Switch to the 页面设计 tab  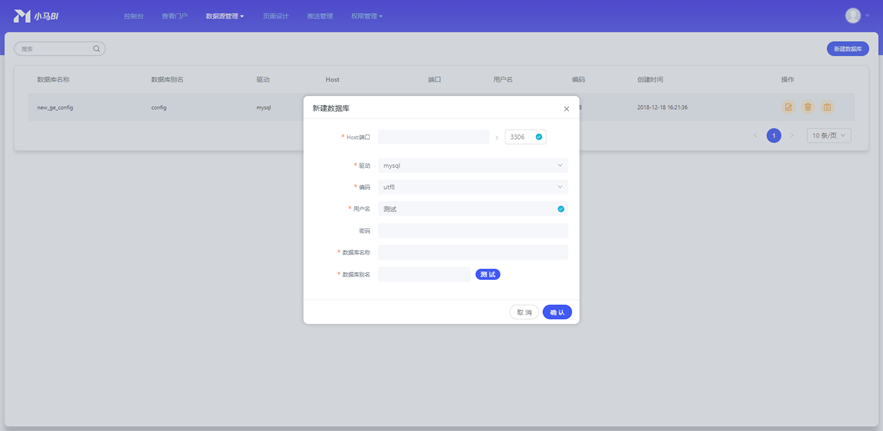click(x=275, y=16)
